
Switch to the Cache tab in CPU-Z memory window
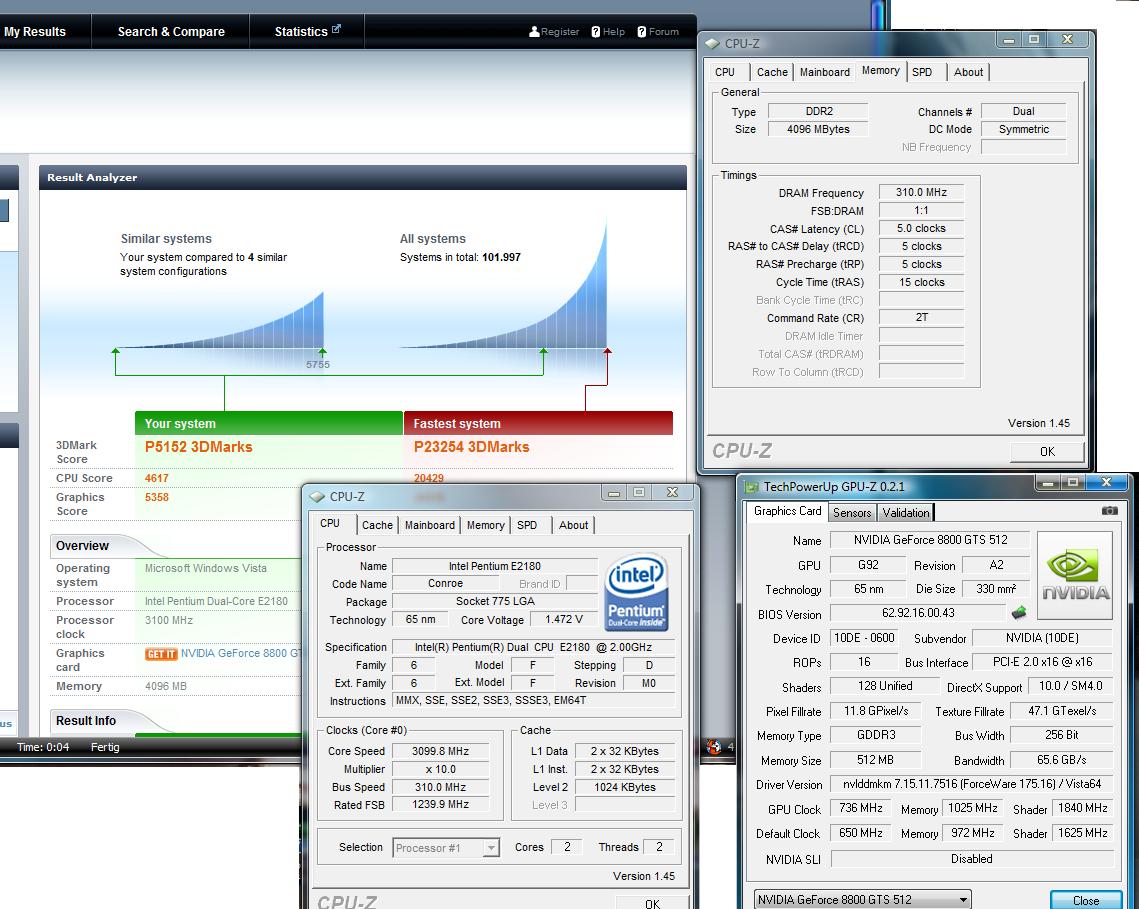point(771,72)
